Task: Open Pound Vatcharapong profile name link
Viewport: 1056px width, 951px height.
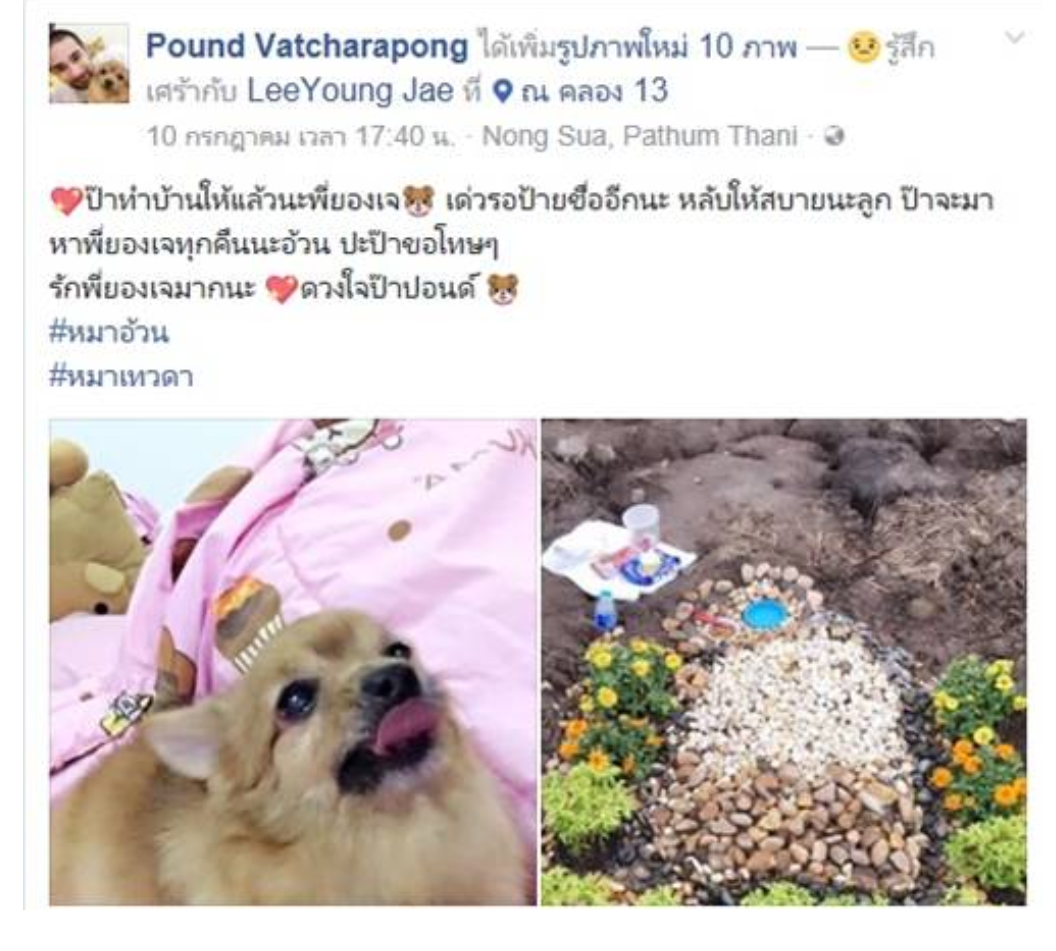Action: [307, 46]
